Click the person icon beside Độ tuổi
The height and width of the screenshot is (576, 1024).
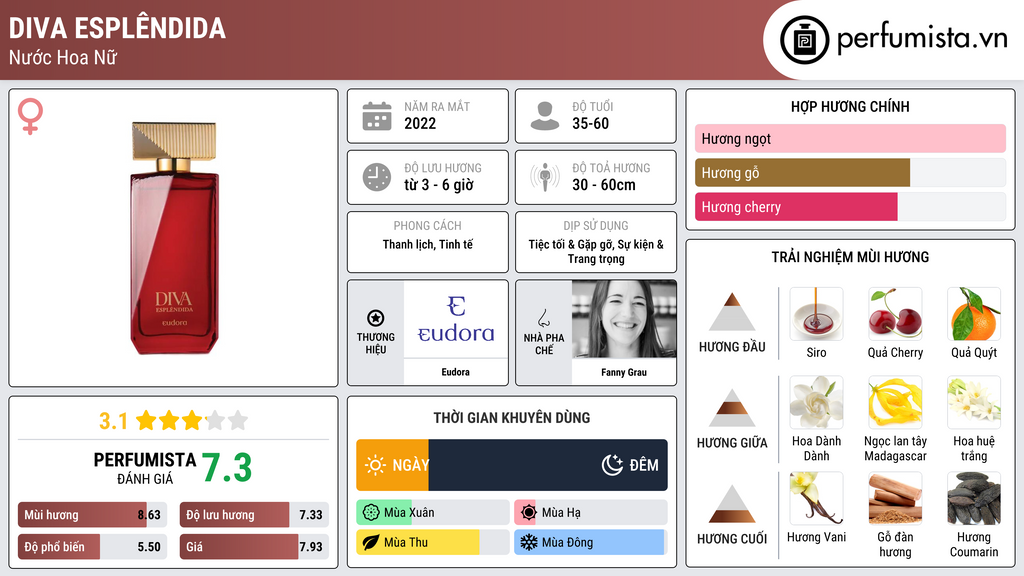click(x=545, y=116)
